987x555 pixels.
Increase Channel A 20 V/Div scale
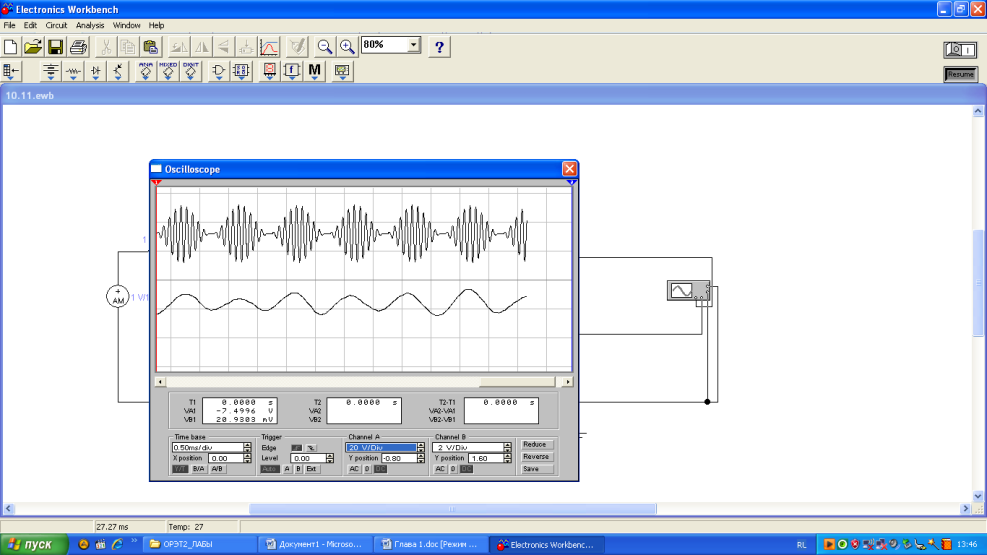pyautogui.click(x=421, y=445)
